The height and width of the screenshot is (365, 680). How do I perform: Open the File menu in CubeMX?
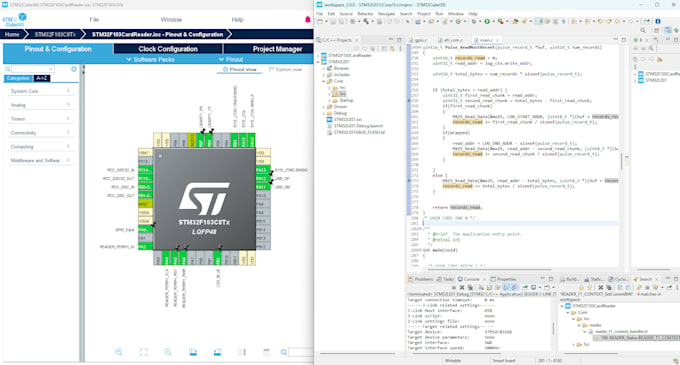(94, 20)
